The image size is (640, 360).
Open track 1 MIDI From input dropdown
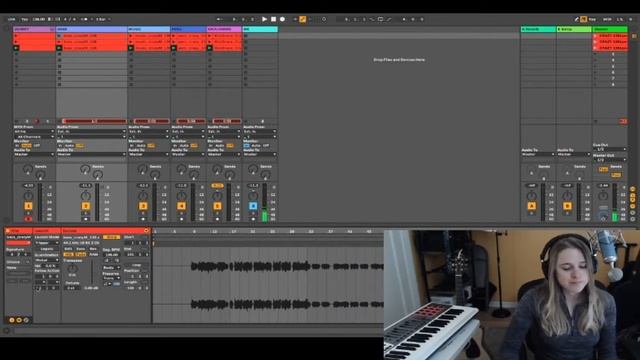tap(34, 131)
